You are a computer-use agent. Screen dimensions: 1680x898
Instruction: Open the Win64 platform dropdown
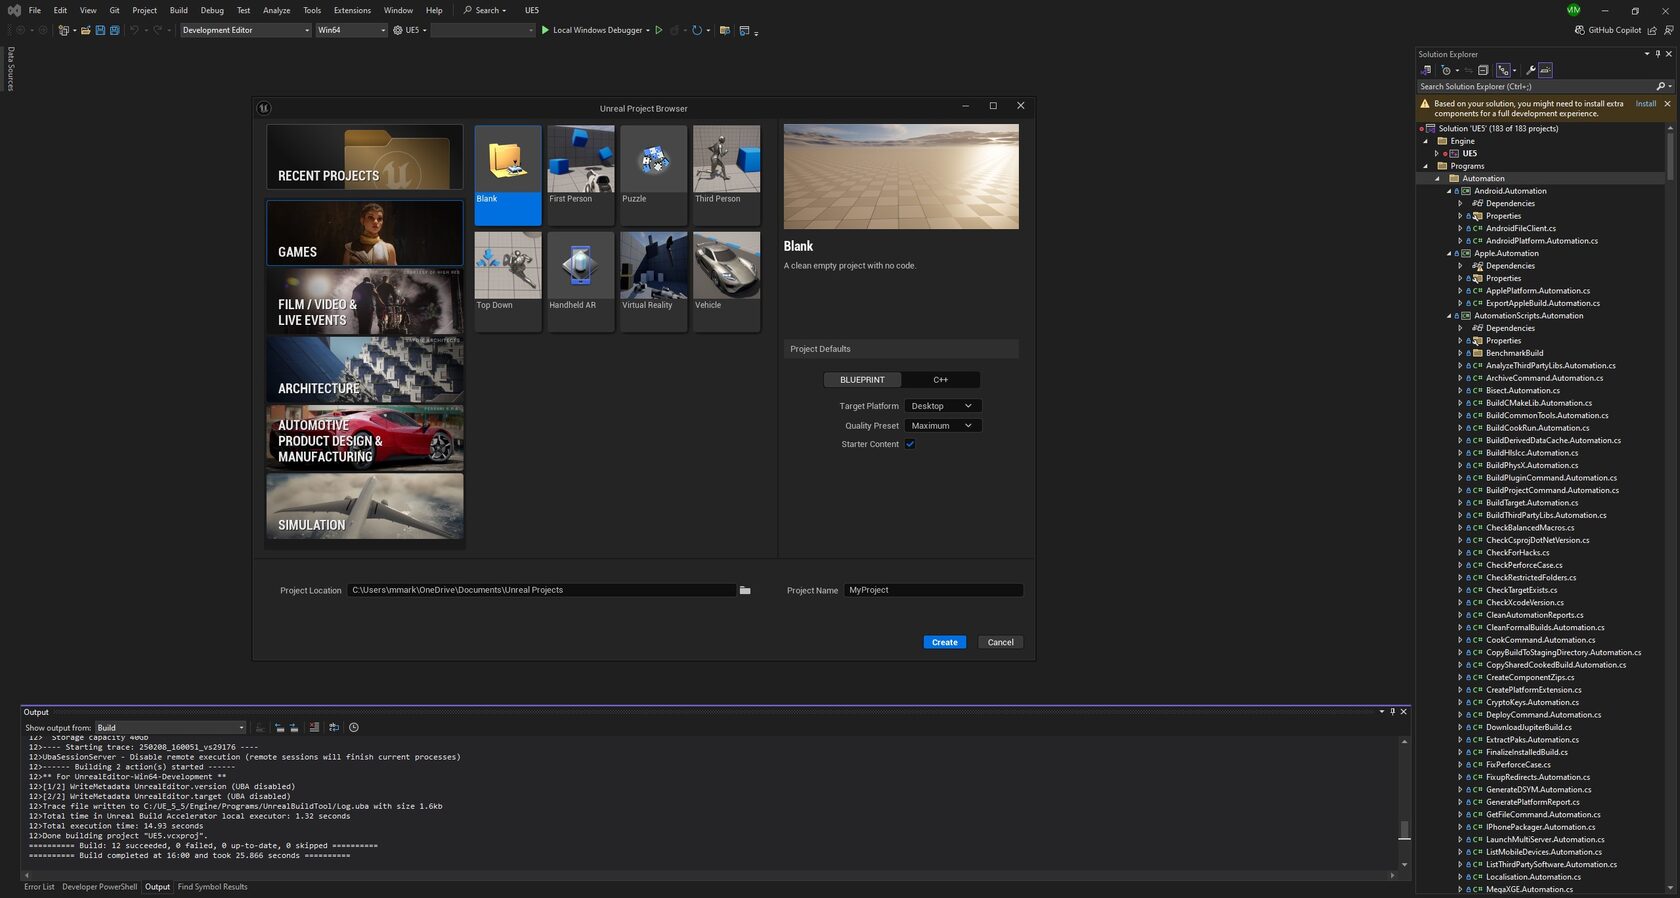351,30
